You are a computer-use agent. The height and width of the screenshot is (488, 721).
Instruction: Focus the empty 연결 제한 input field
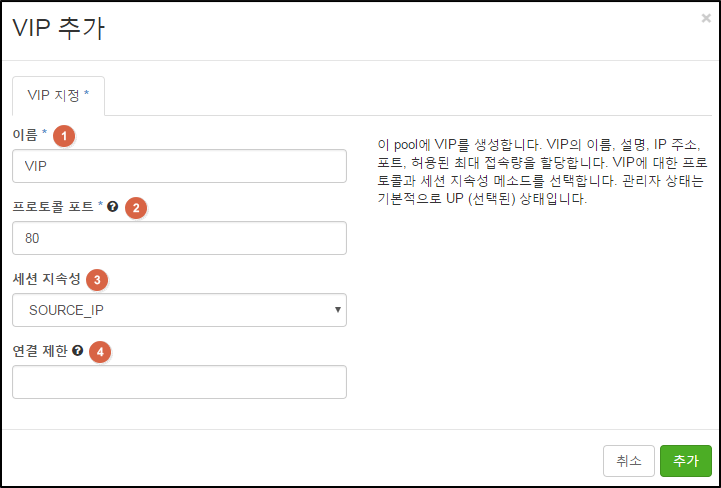pos(179,382)
